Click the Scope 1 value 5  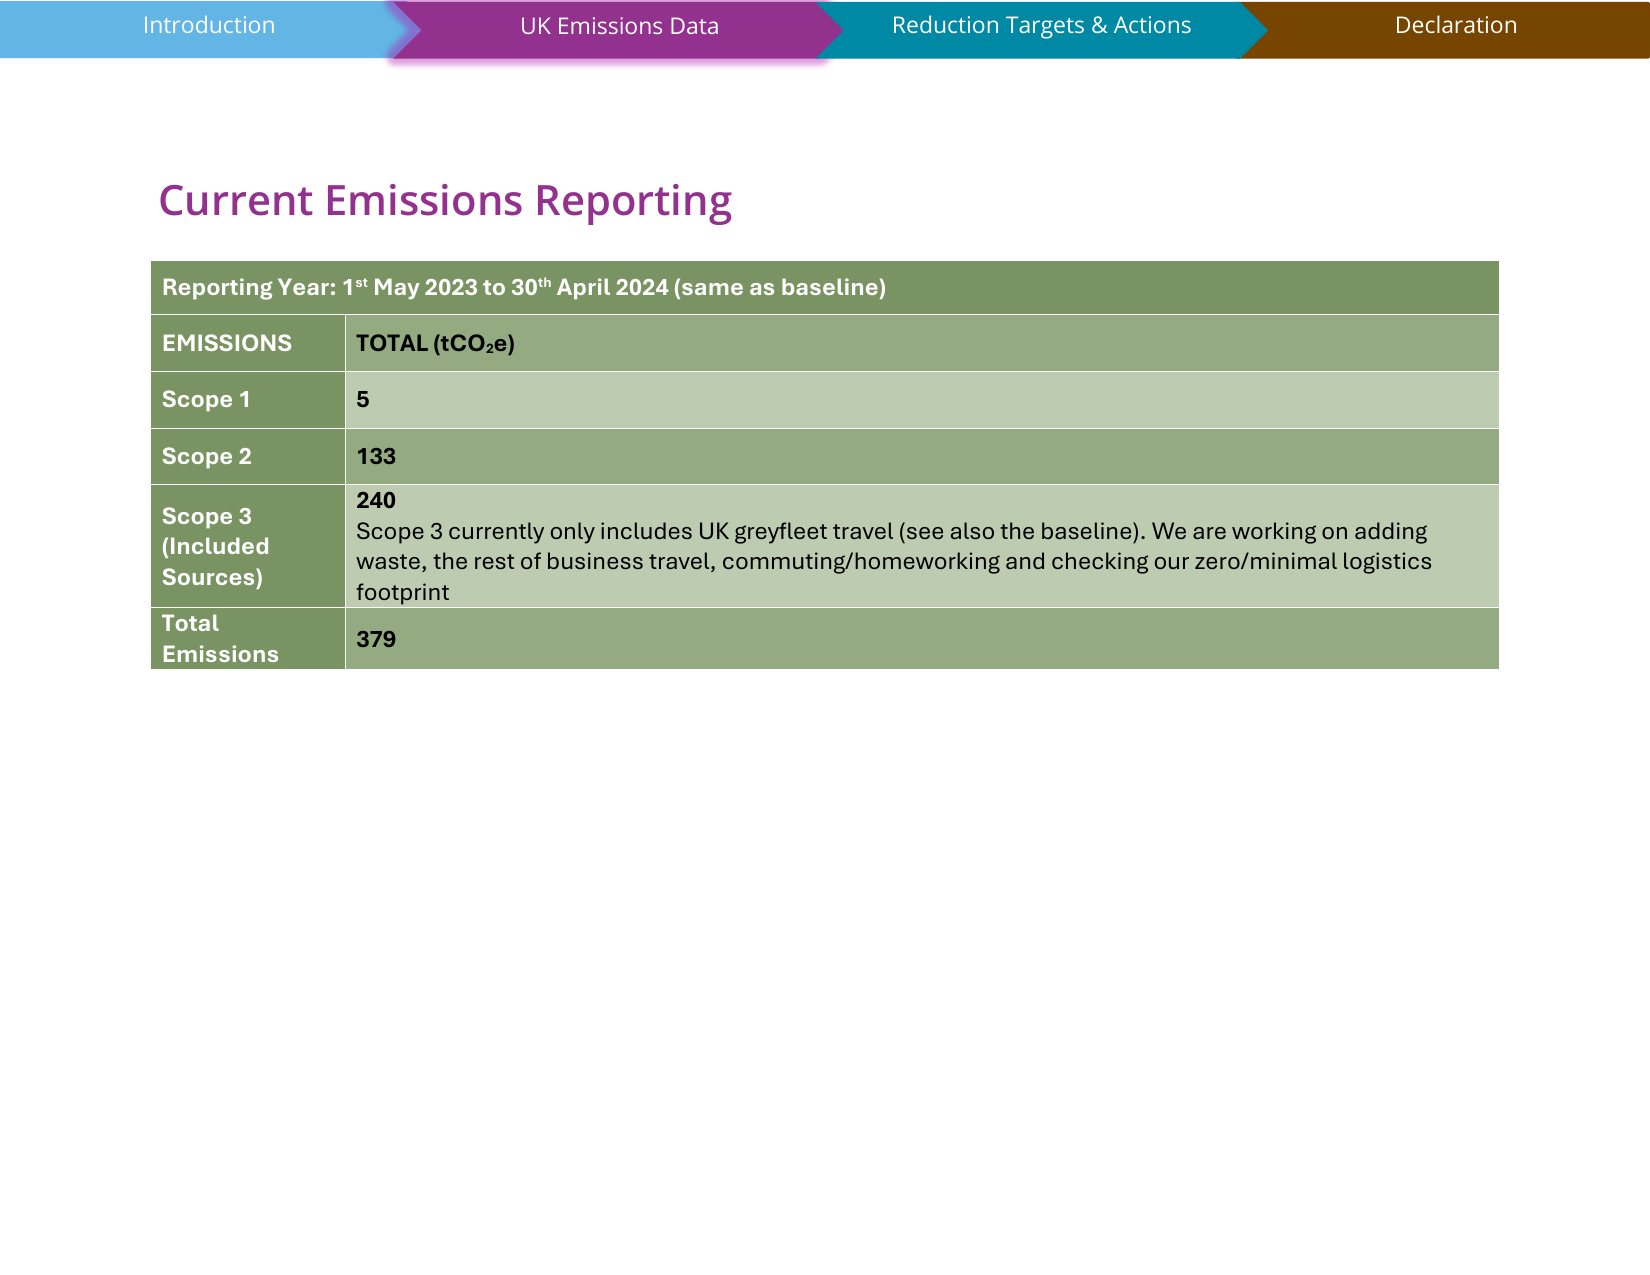tap(363, 400)
